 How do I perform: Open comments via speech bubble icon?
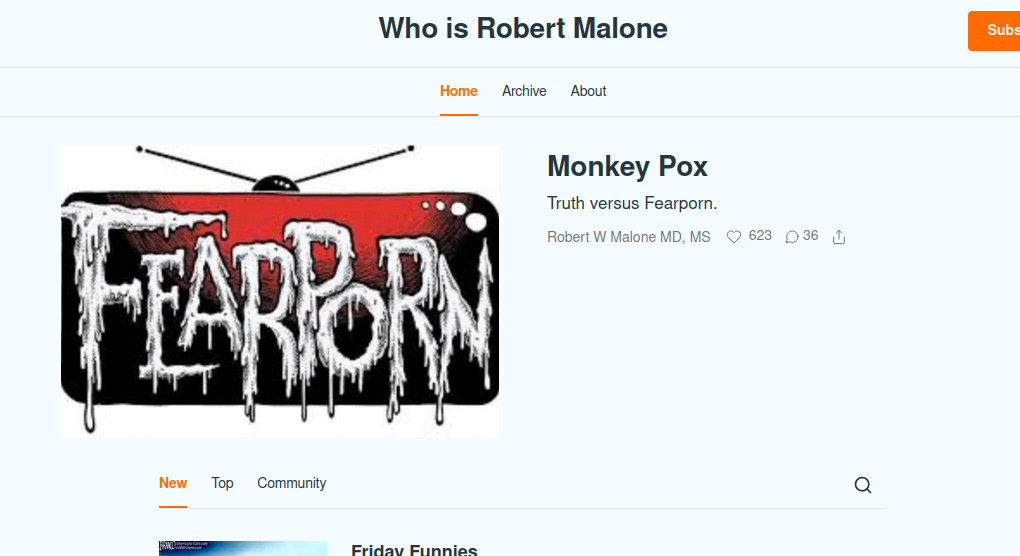tap(792, 237)
